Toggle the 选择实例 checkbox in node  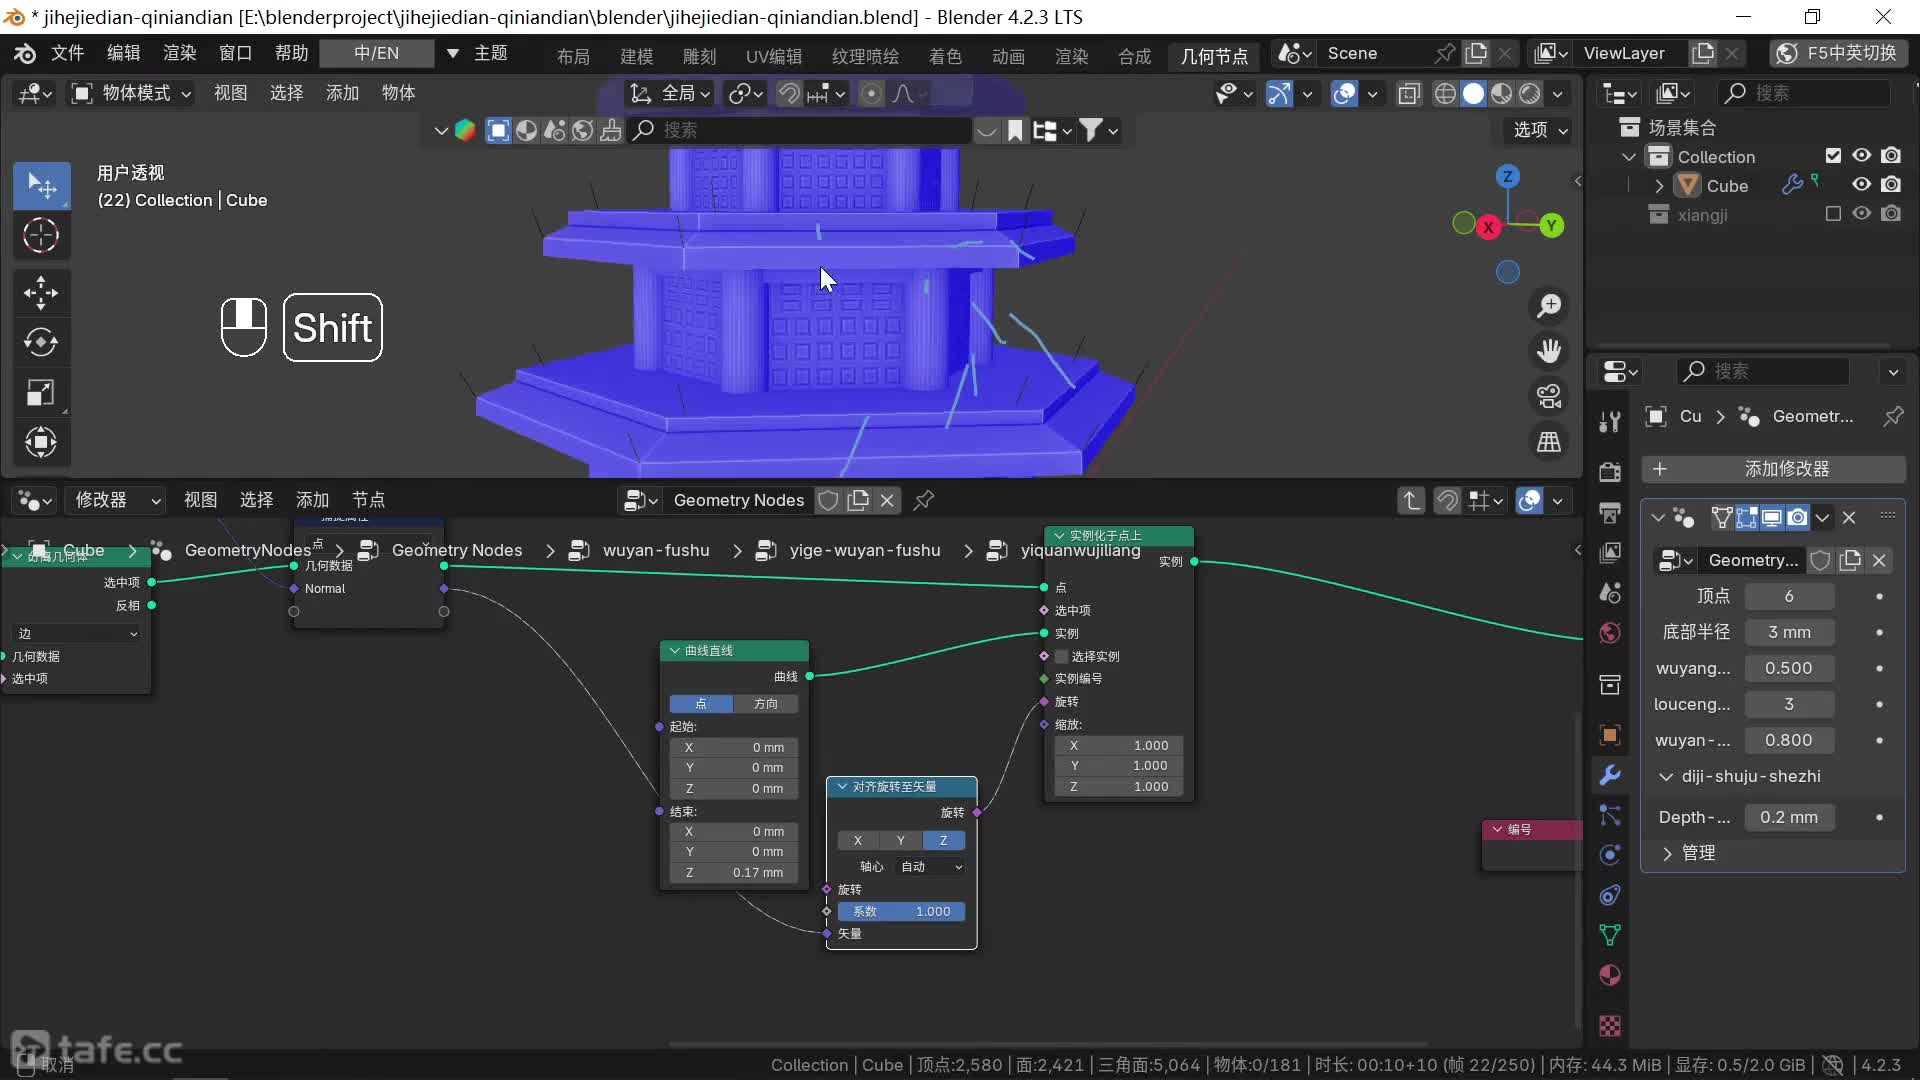pos(1062,656)
